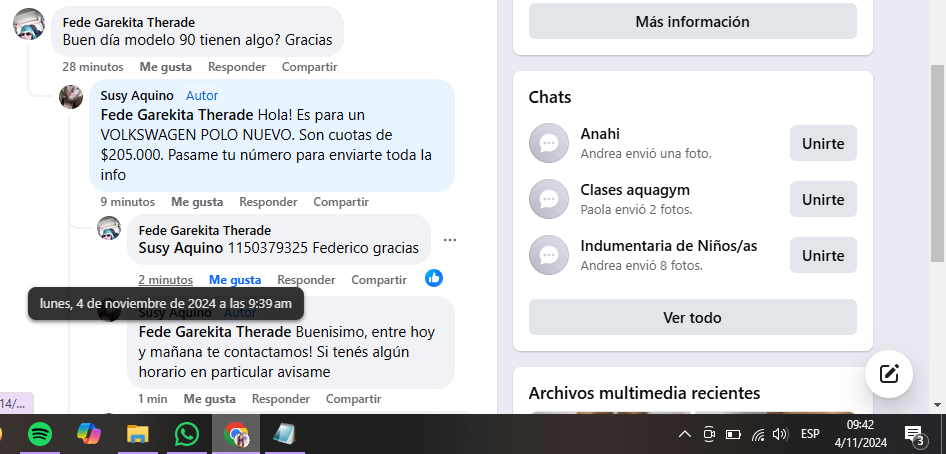
Task: Show hidden system tray icons
Action: coord(685,434)
